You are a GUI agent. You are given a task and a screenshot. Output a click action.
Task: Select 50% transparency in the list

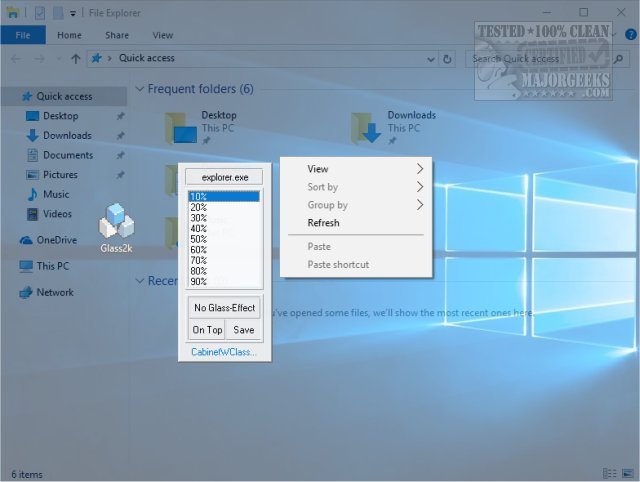pyautogui.click(x=224, y=239)
